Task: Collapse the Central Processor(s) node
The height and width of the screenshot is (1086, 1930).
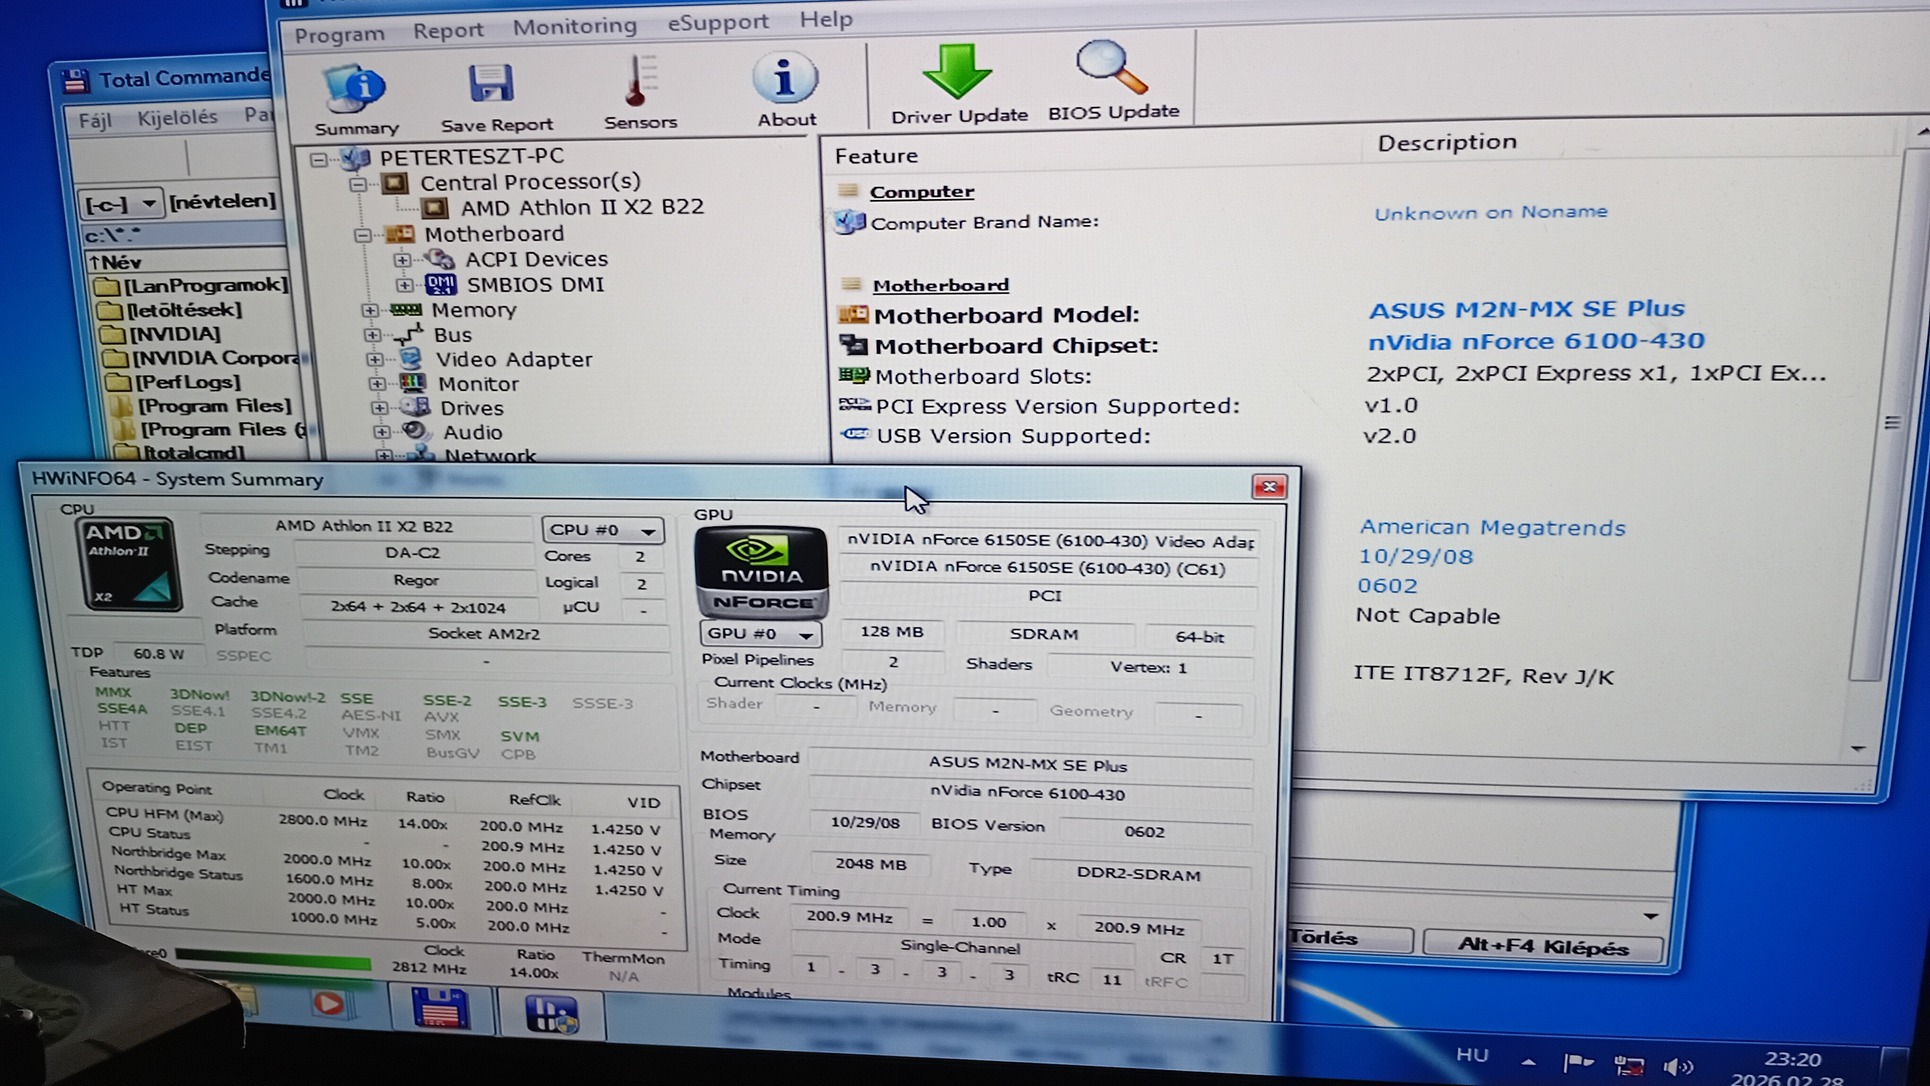Action: 358,184
